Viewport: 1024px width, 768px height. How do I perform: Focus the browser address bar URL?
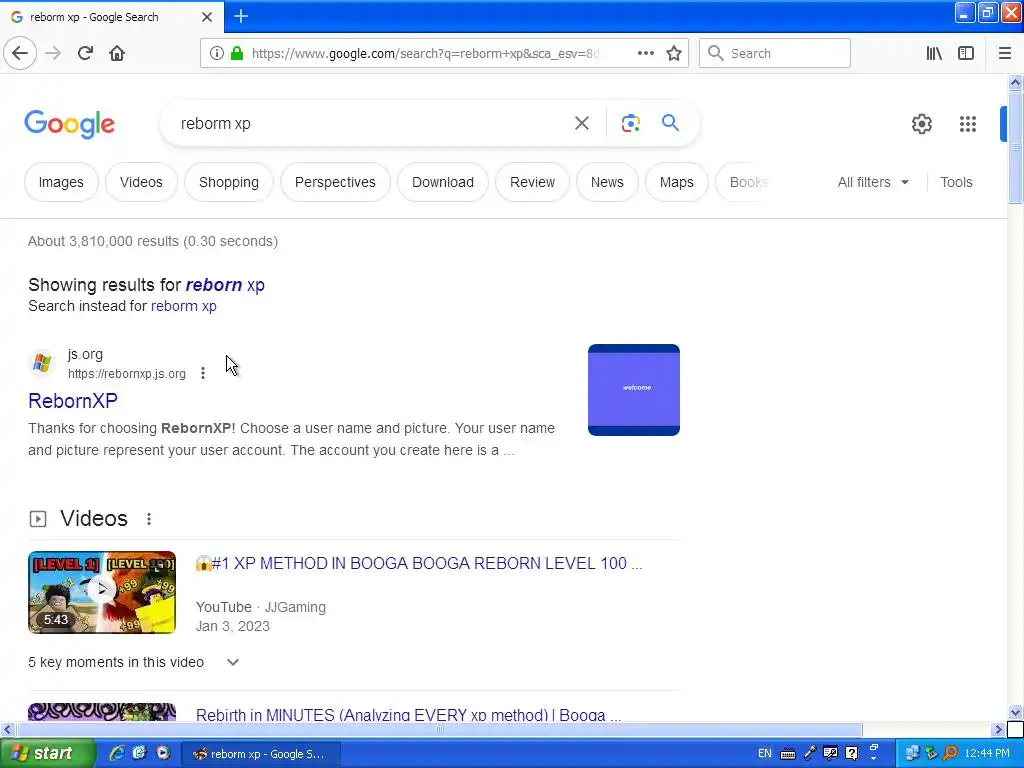point(424,54)
